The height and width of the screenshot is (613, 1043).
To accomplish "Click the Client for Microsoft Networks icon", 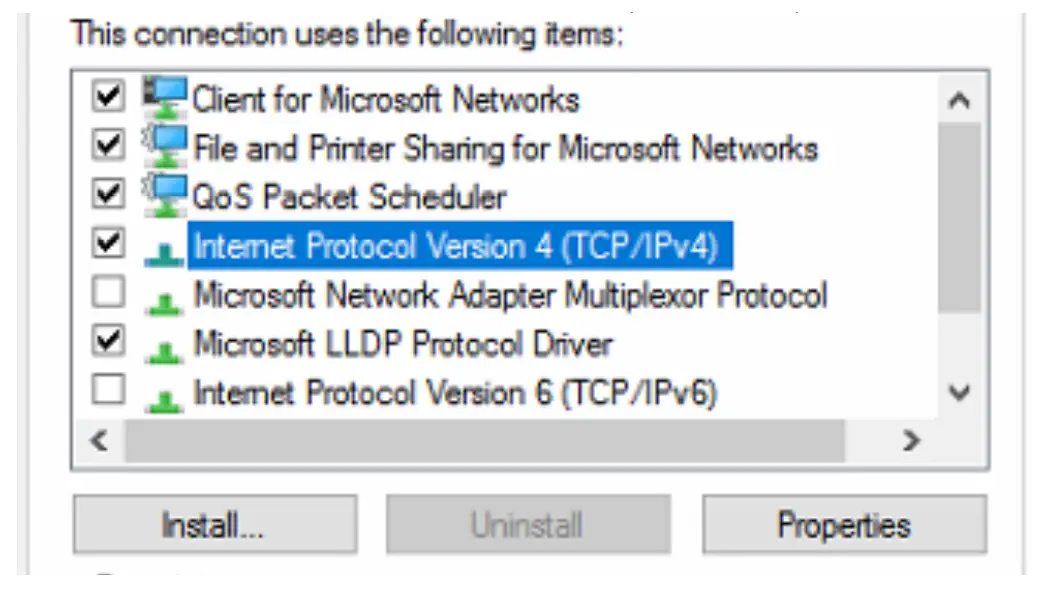I will point(165,98).
